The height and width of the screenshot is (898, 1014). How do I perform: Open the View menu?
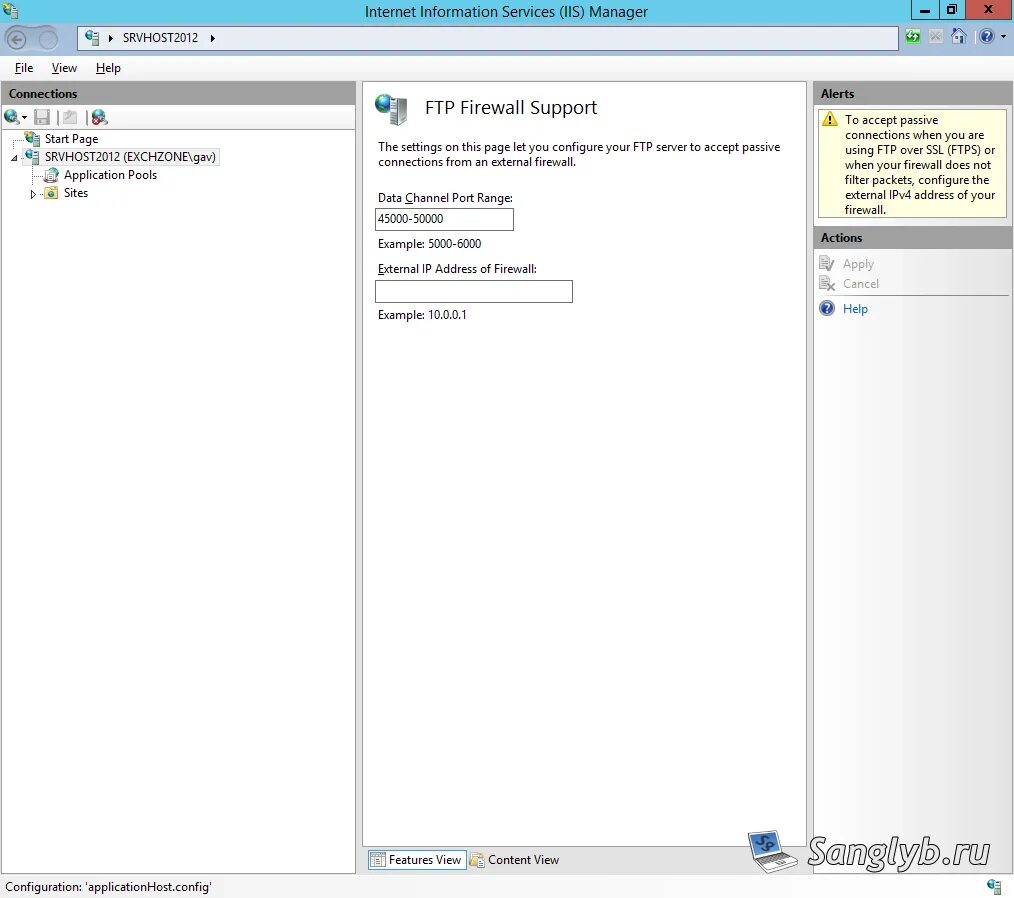64,68
